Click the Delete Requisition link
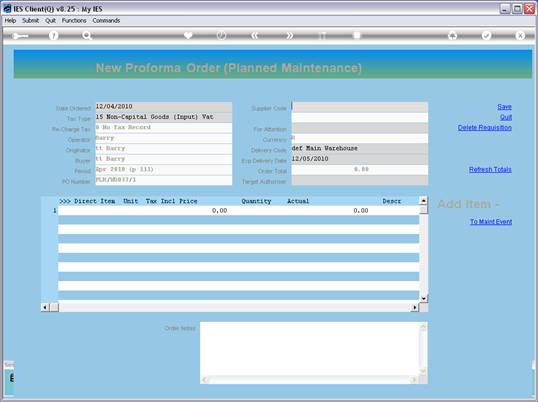Viewport: 538px width, 402px height. pyautogui.click(x=484, y=128)
